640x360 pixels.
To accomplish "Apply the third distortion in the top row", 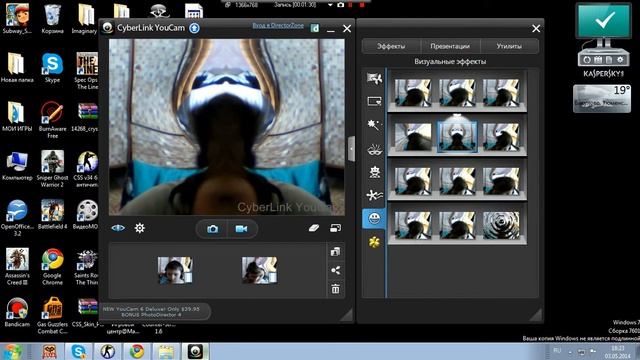I will tap(501, 93).
